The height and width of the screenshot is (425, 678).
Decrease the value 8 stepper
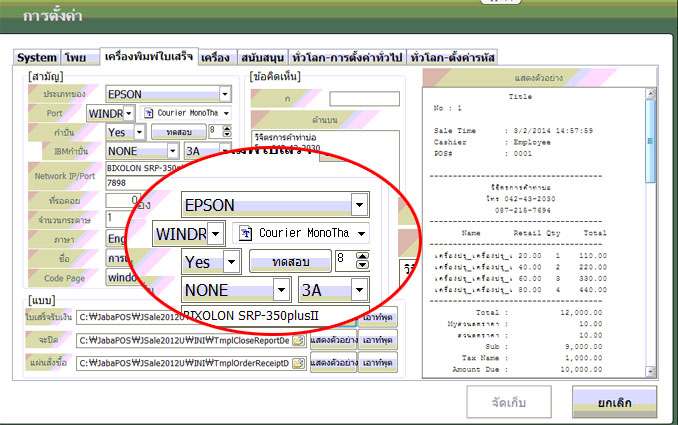click(227, 134)
